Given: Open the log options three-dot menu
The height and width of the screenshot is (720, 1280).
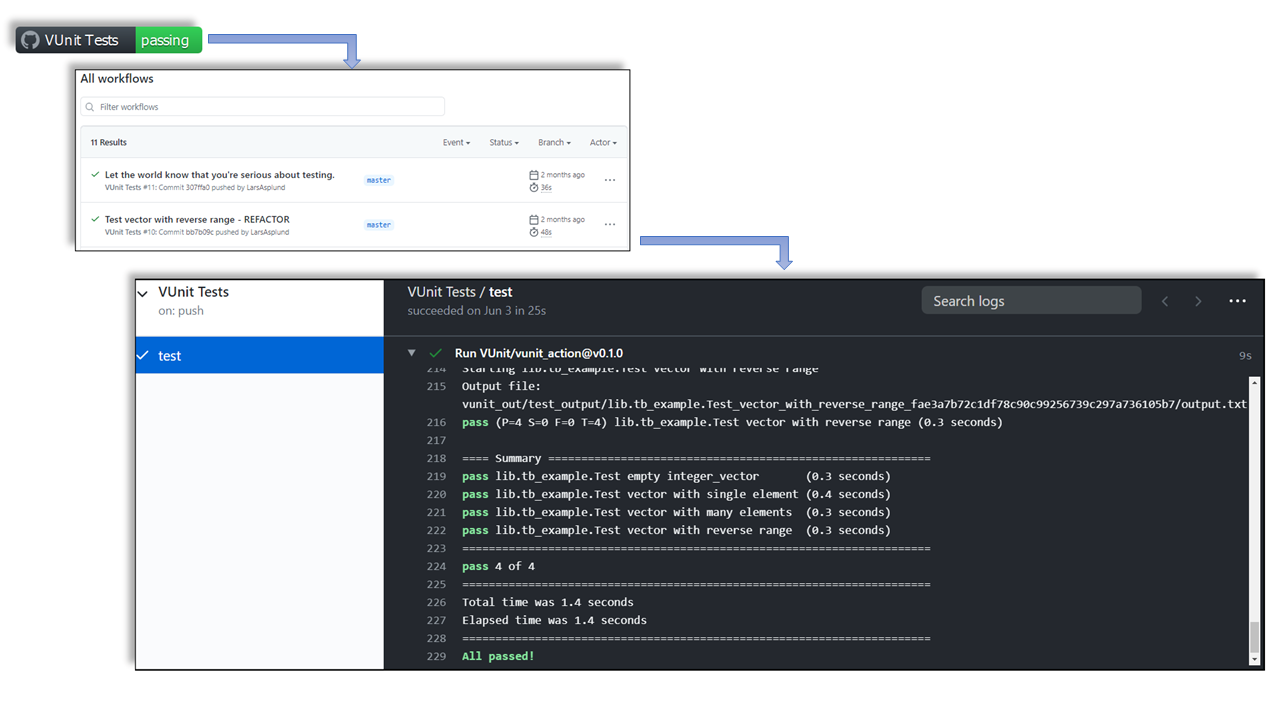Looking at the screenshot, I should (x=1237, y=301).
